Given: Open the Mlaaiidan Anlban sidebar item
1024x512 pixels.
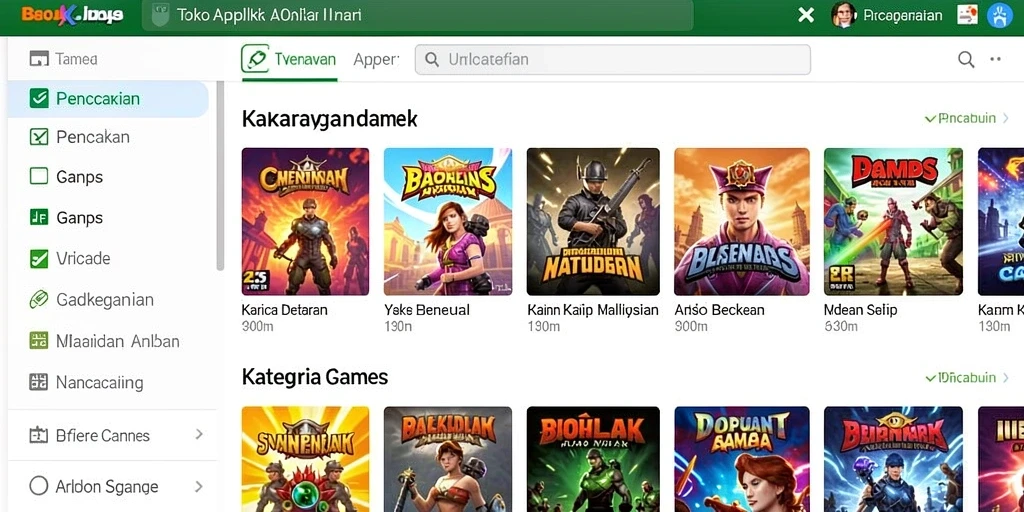Looking at the screenshot, I should click(x=108, y=341).
